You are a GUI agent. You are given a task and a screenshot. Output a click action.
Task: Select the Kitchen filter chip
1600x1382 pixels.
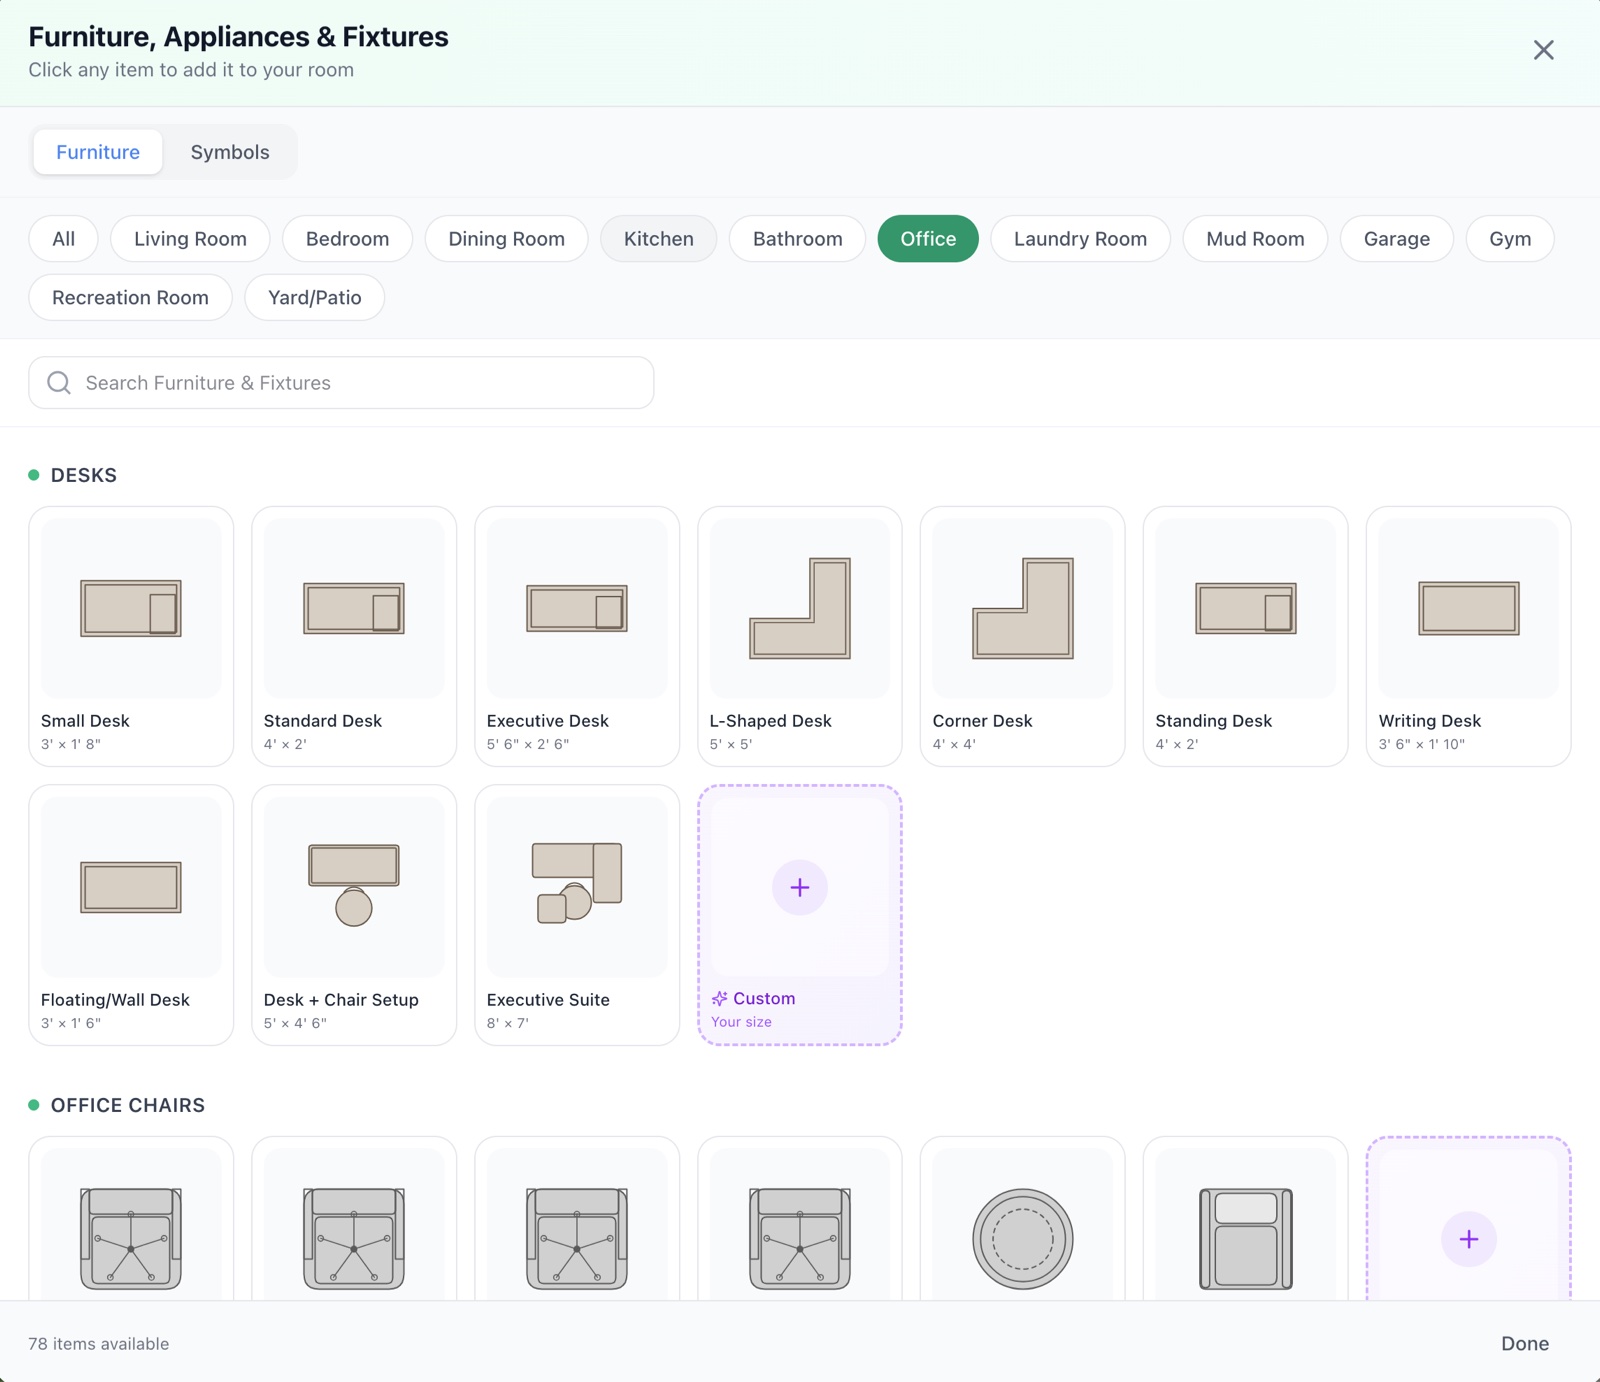pyautogui.click(x=659, y=239)
